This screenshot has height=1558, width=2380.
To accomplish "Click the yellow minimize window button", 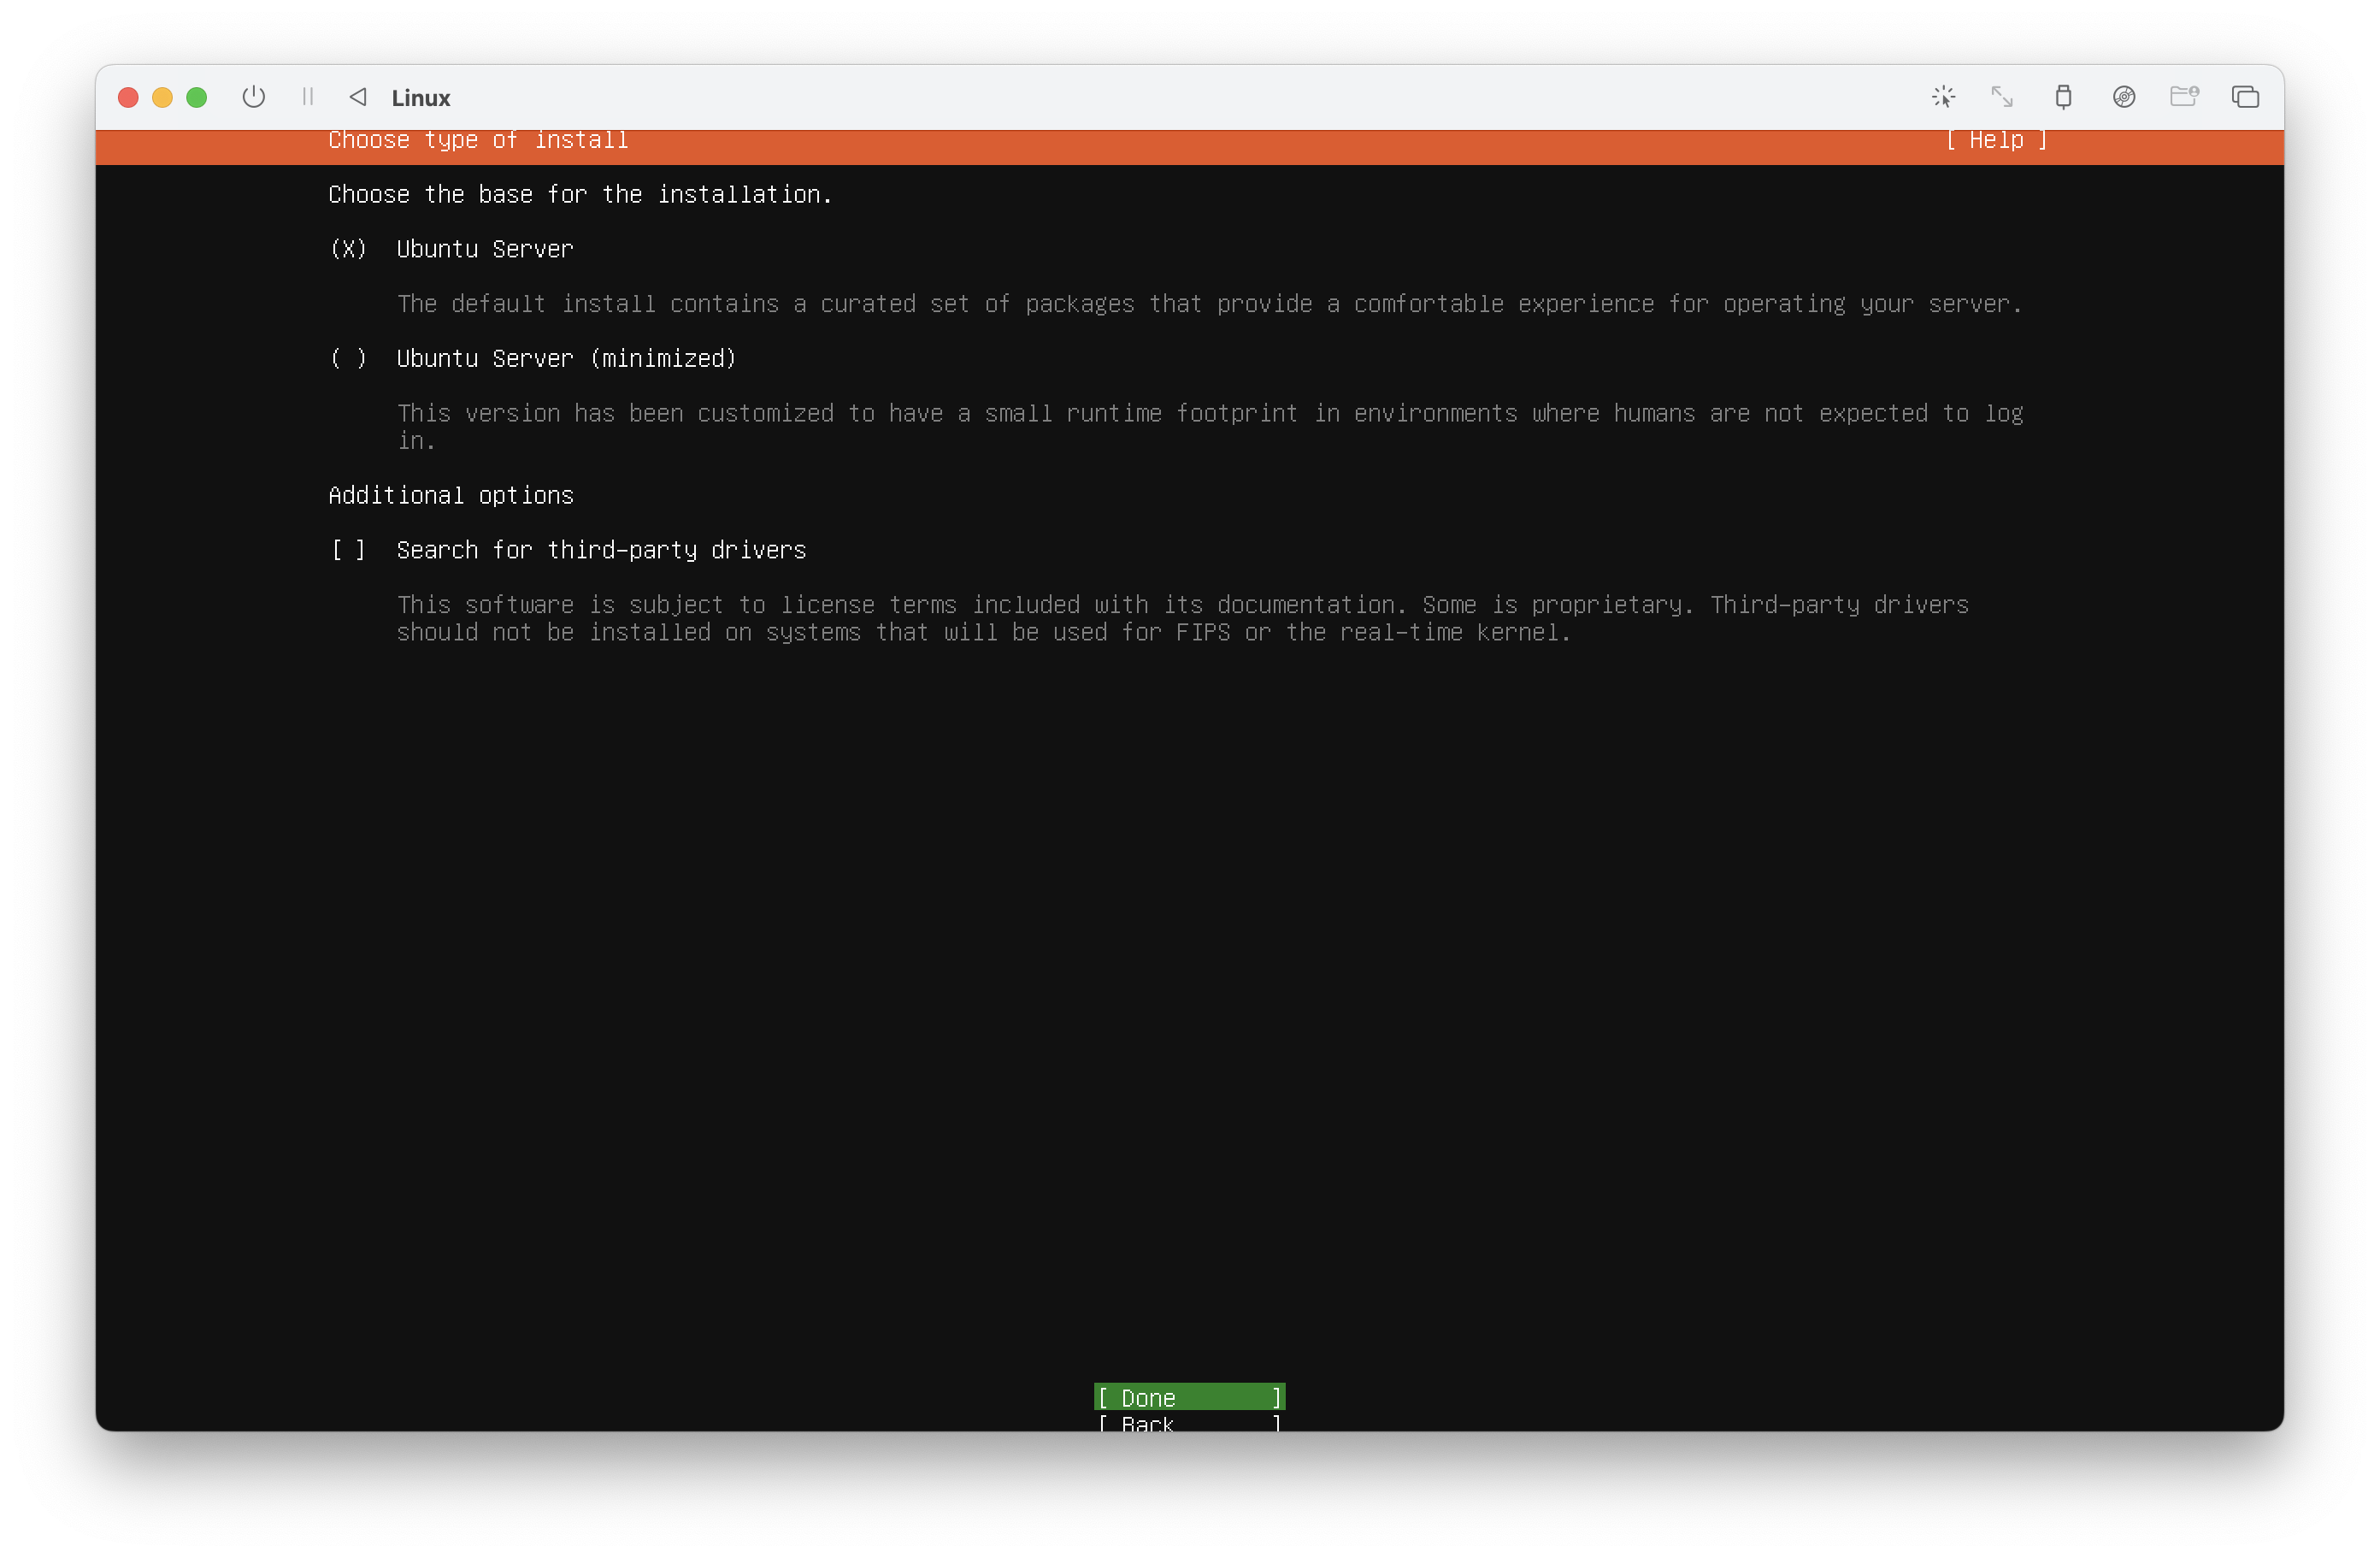I will pyautogui.click(x=162, y=97).
